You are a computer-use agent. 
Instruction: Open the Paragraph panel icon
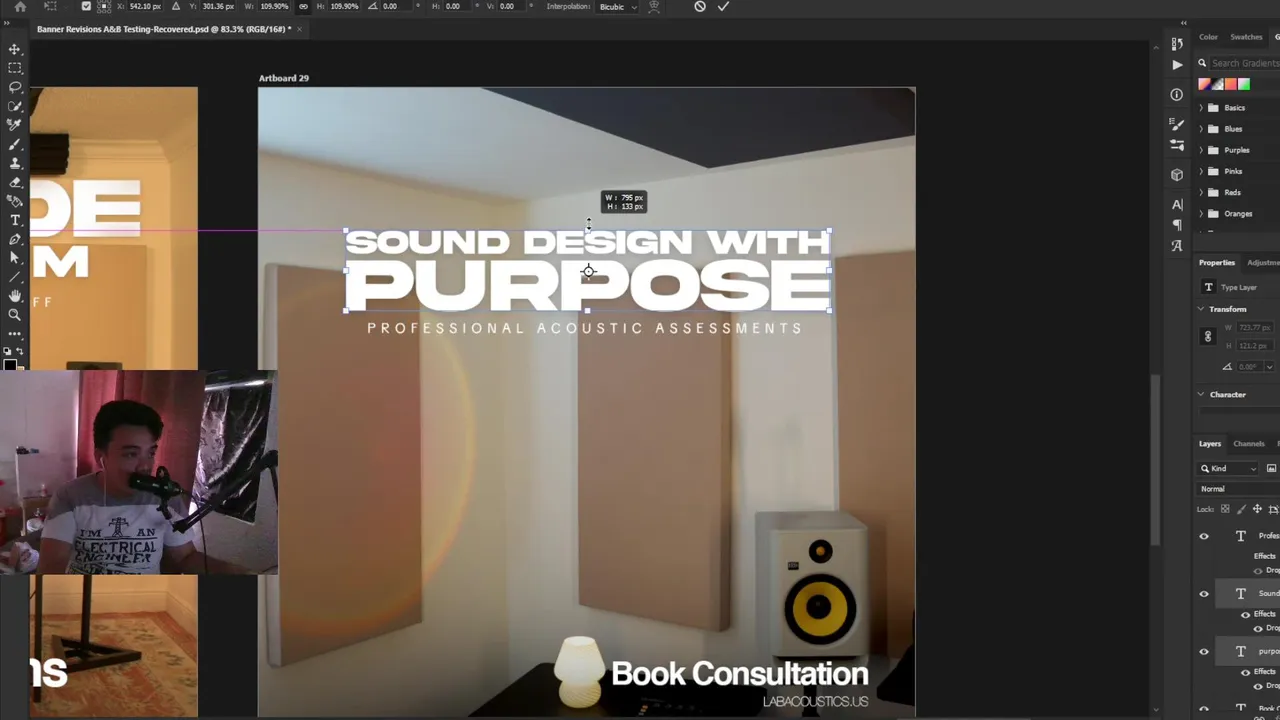click(1177, 224)
